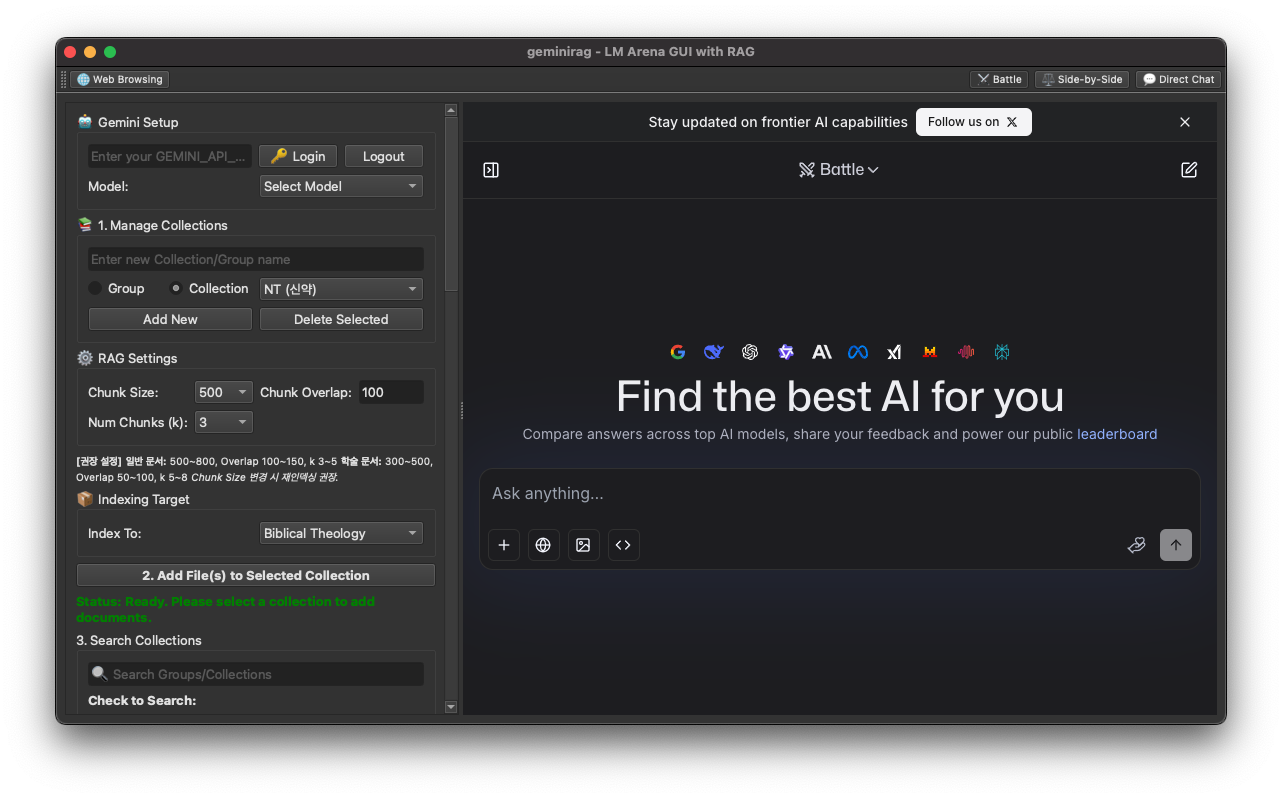Screen dimensions: 1282x798
Task: Focus the new Collection/Group name field
Action: (x=256, y=259)
